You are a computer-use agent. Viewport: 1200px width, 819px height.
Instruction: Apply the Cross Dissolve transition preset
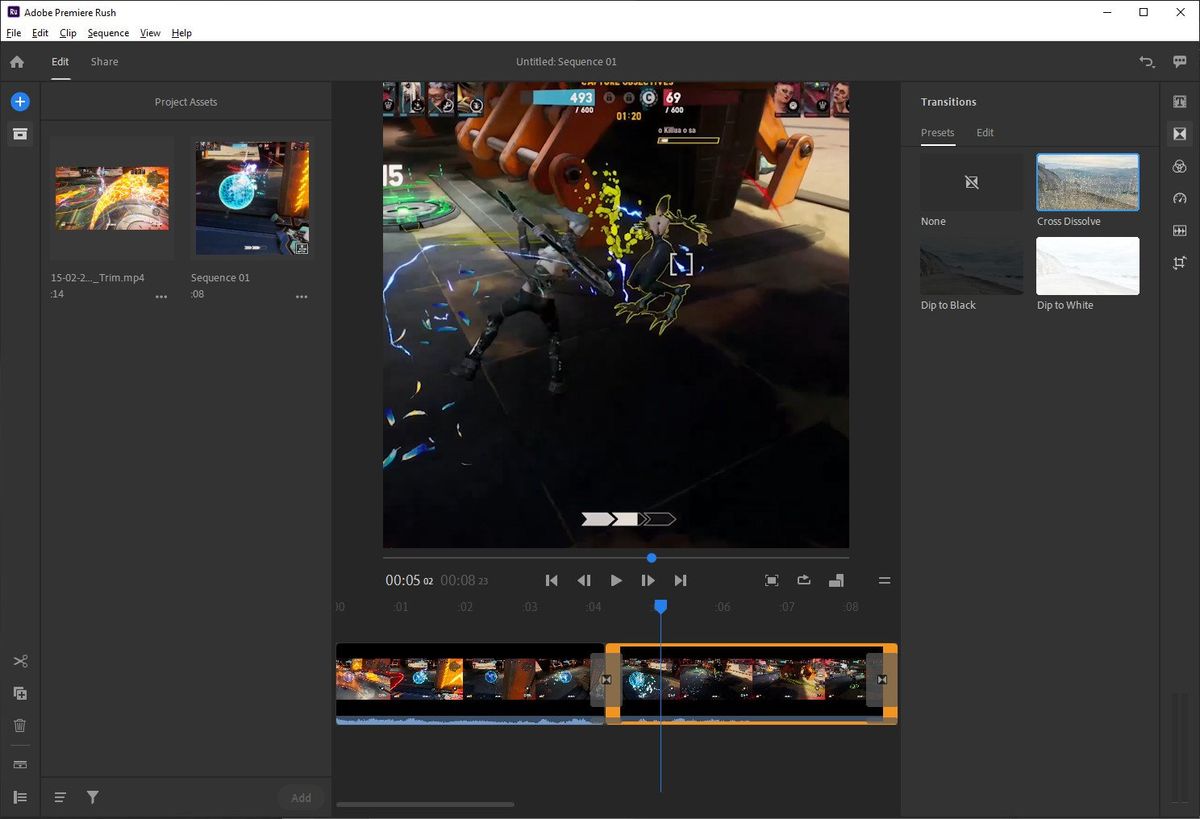coord(1087,181)
